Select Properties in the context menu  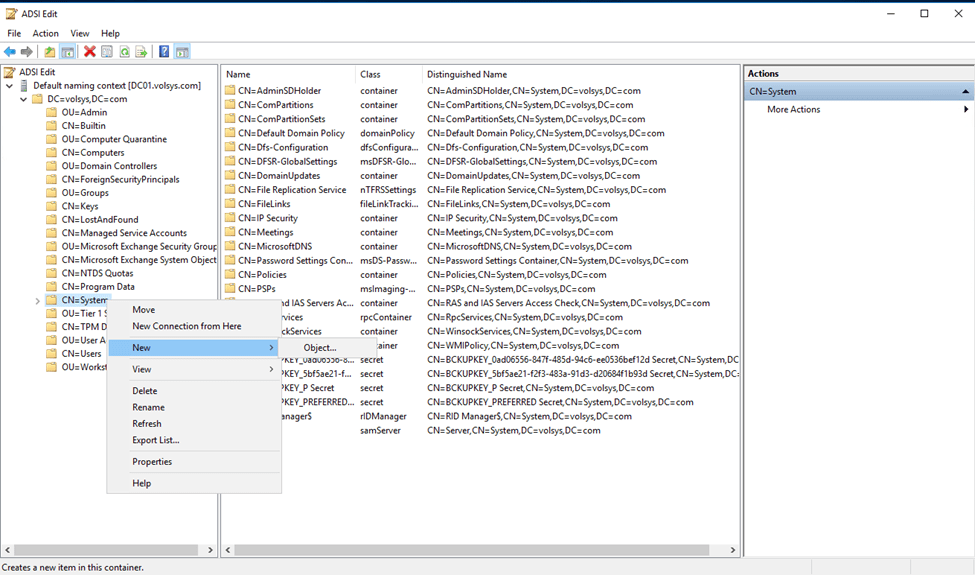pyautogui.click(x=152, y=462)
